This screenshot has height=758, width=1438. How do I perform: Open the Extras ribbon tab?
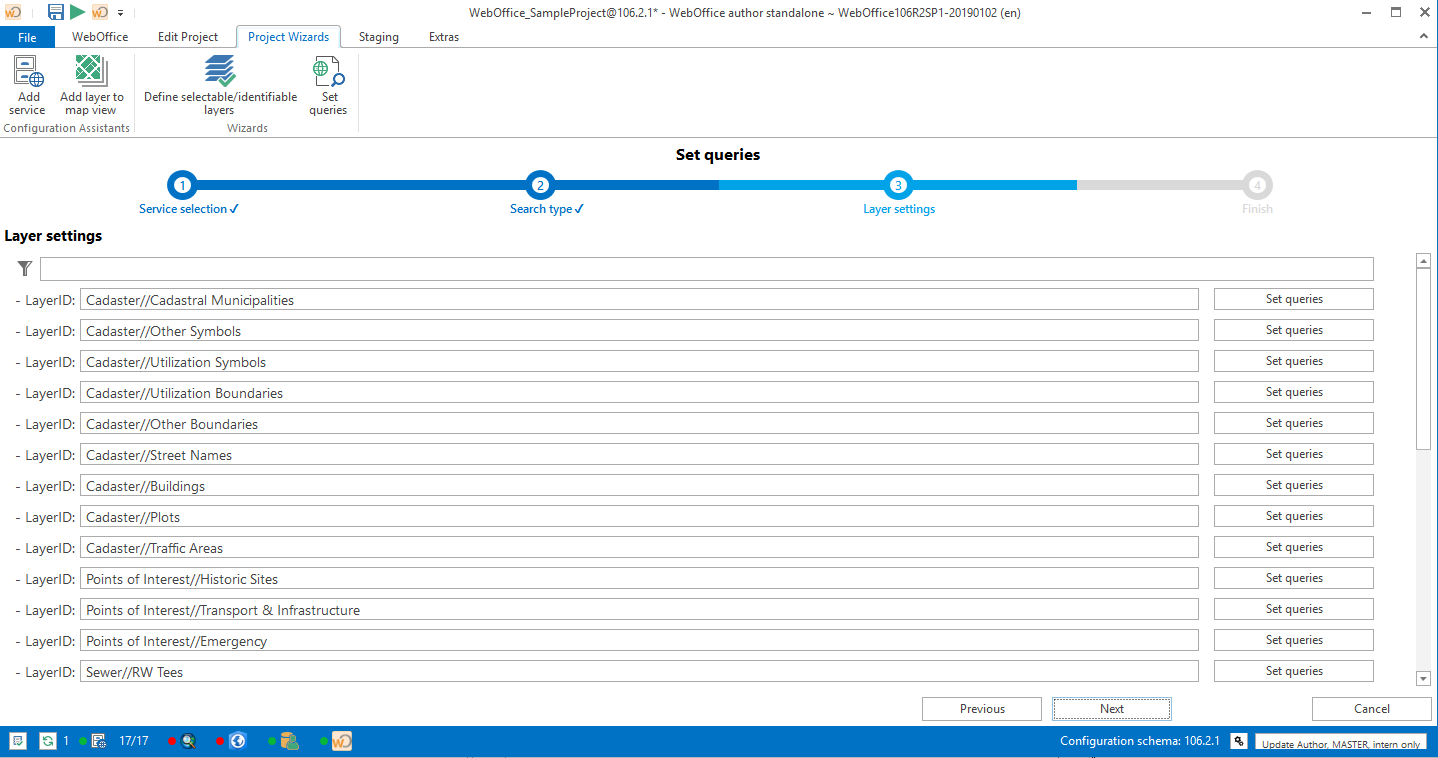(443, 37)
